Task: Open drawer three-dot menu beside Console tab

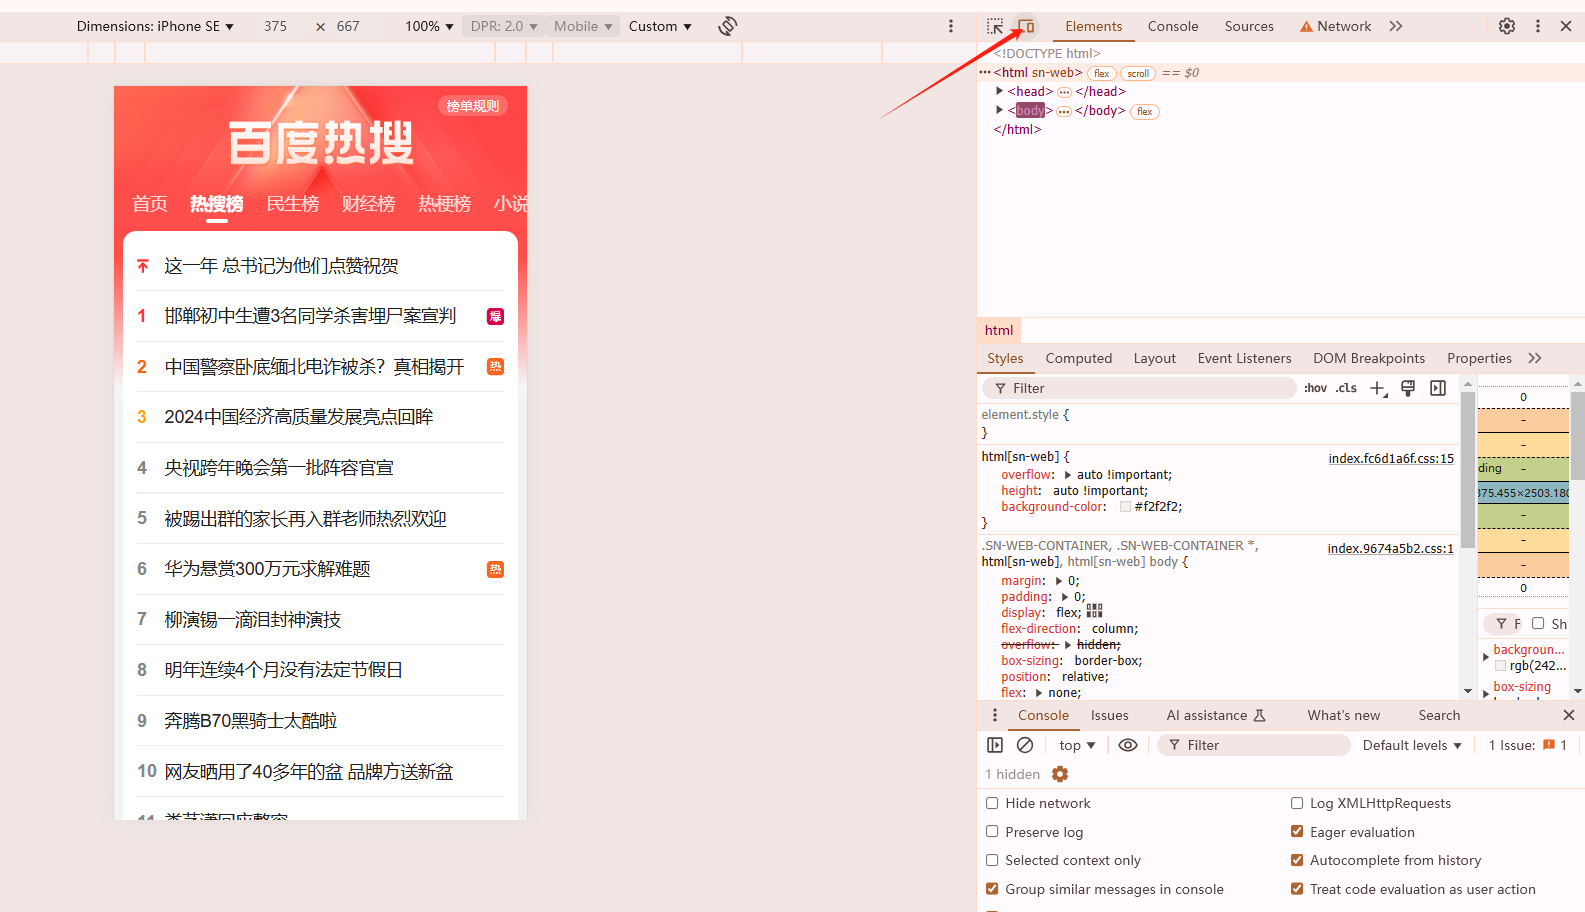Action: [x=994, y=715]
